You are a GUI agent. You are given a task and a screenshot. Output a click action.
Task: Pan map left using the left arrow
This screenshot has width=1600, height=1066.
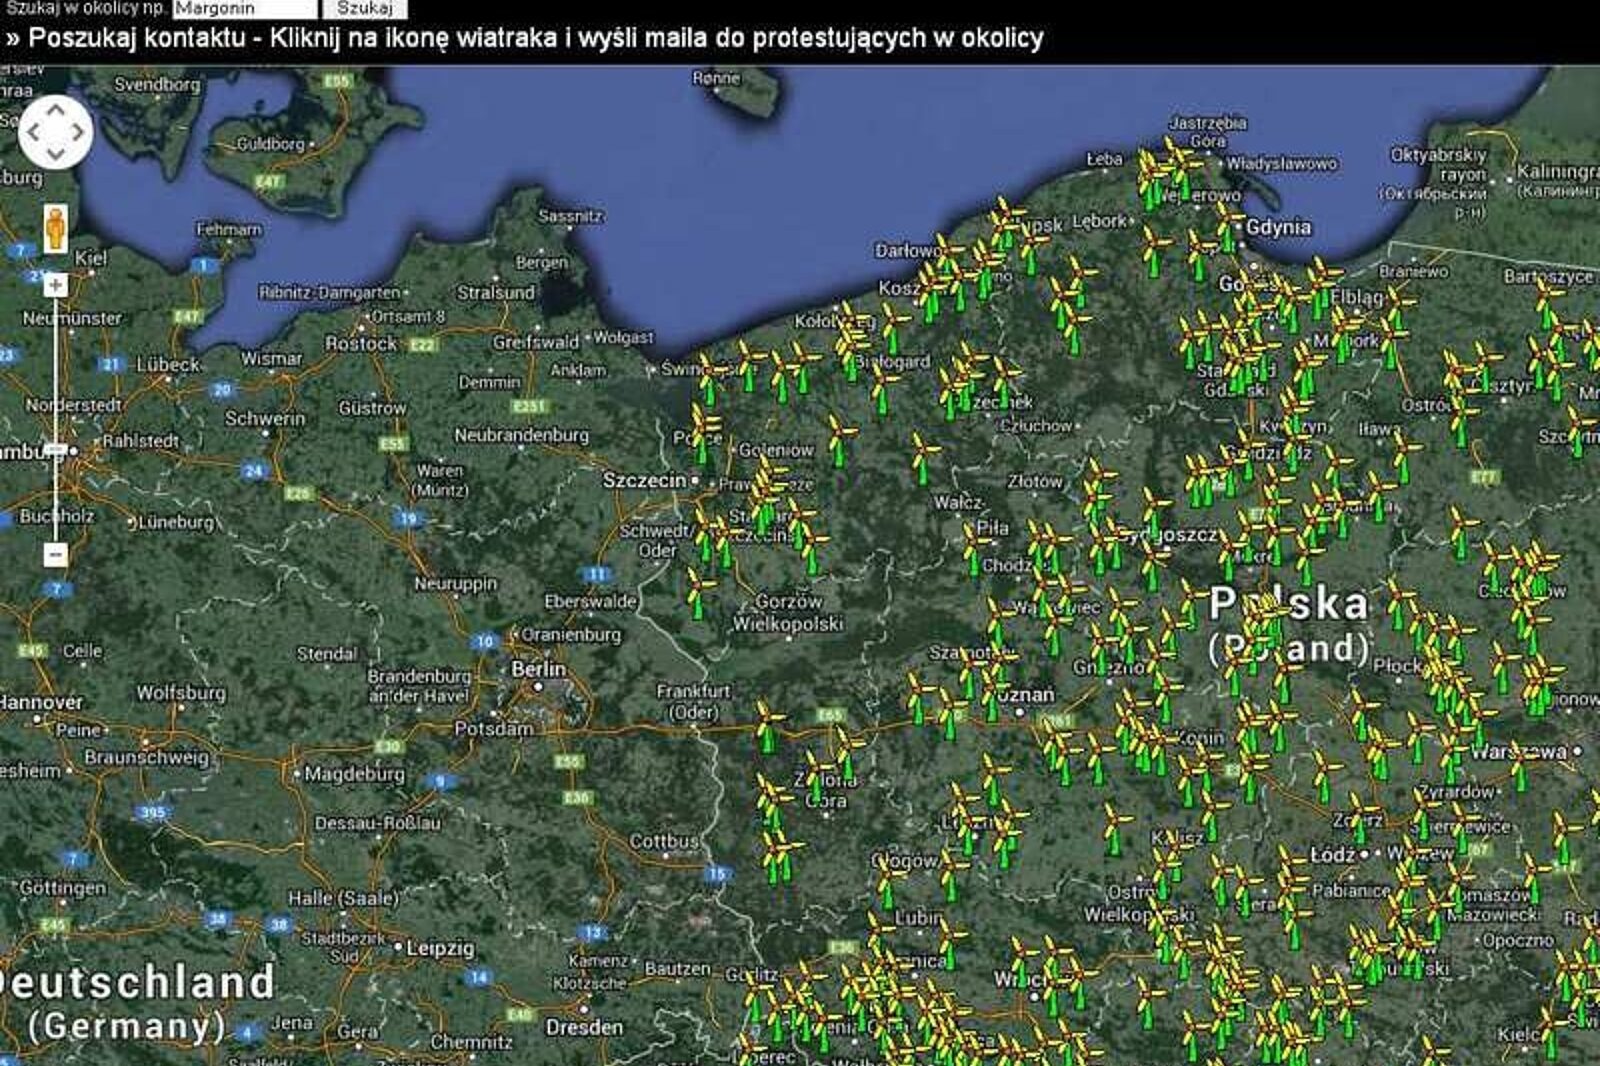pos(34,132)
